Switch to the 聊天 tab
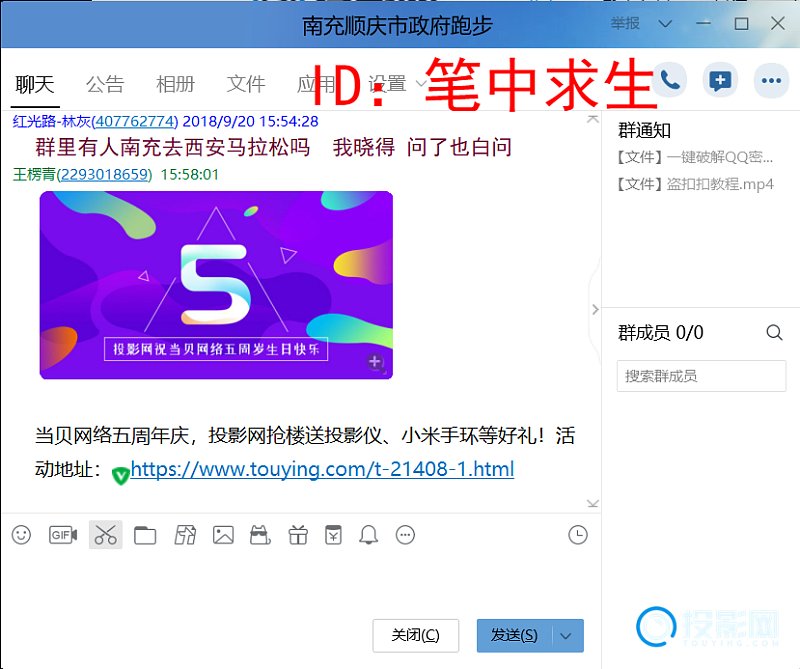This screenshot has width=800, height=669. (35, 84)
